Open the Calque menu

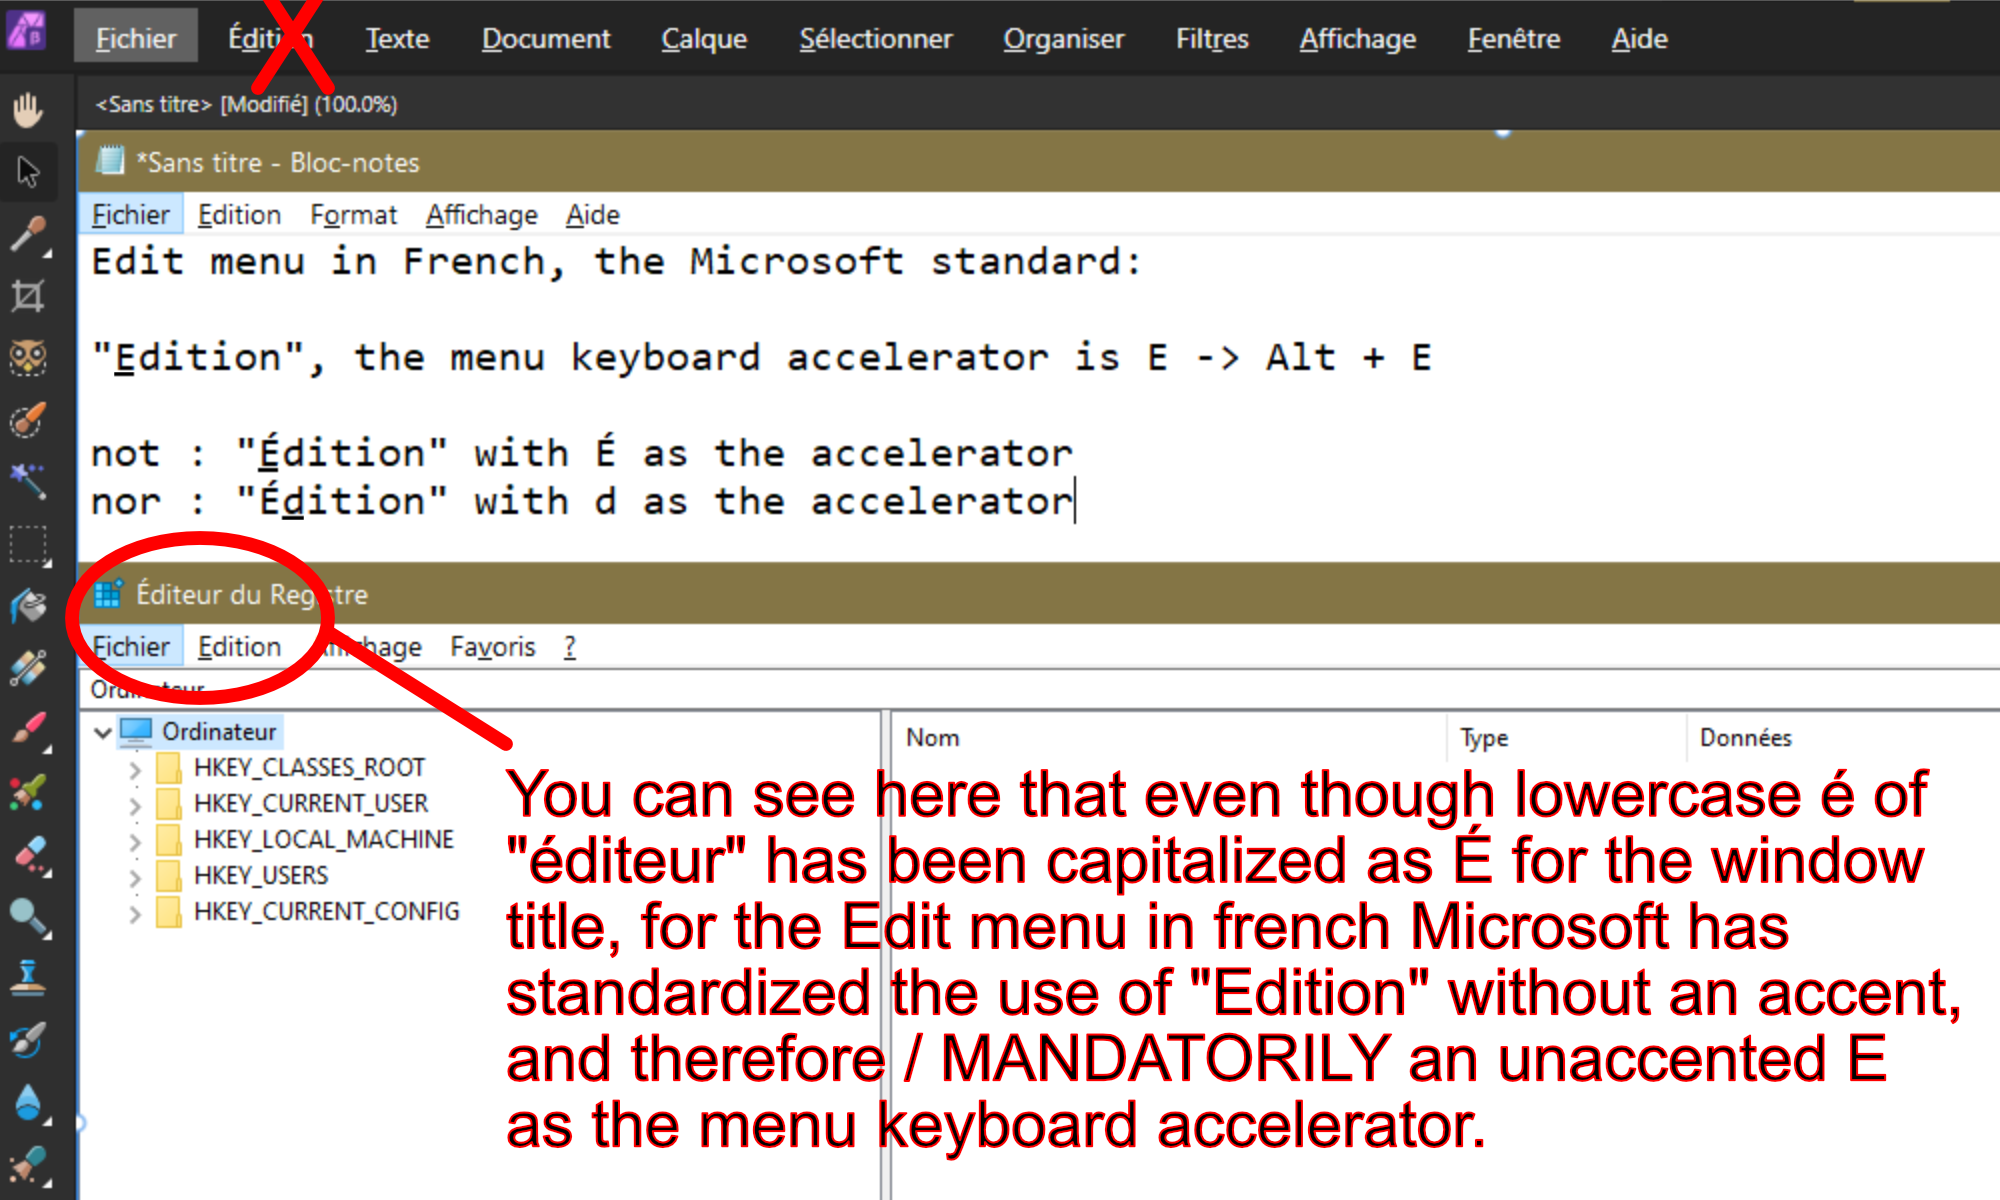[704, 39]
